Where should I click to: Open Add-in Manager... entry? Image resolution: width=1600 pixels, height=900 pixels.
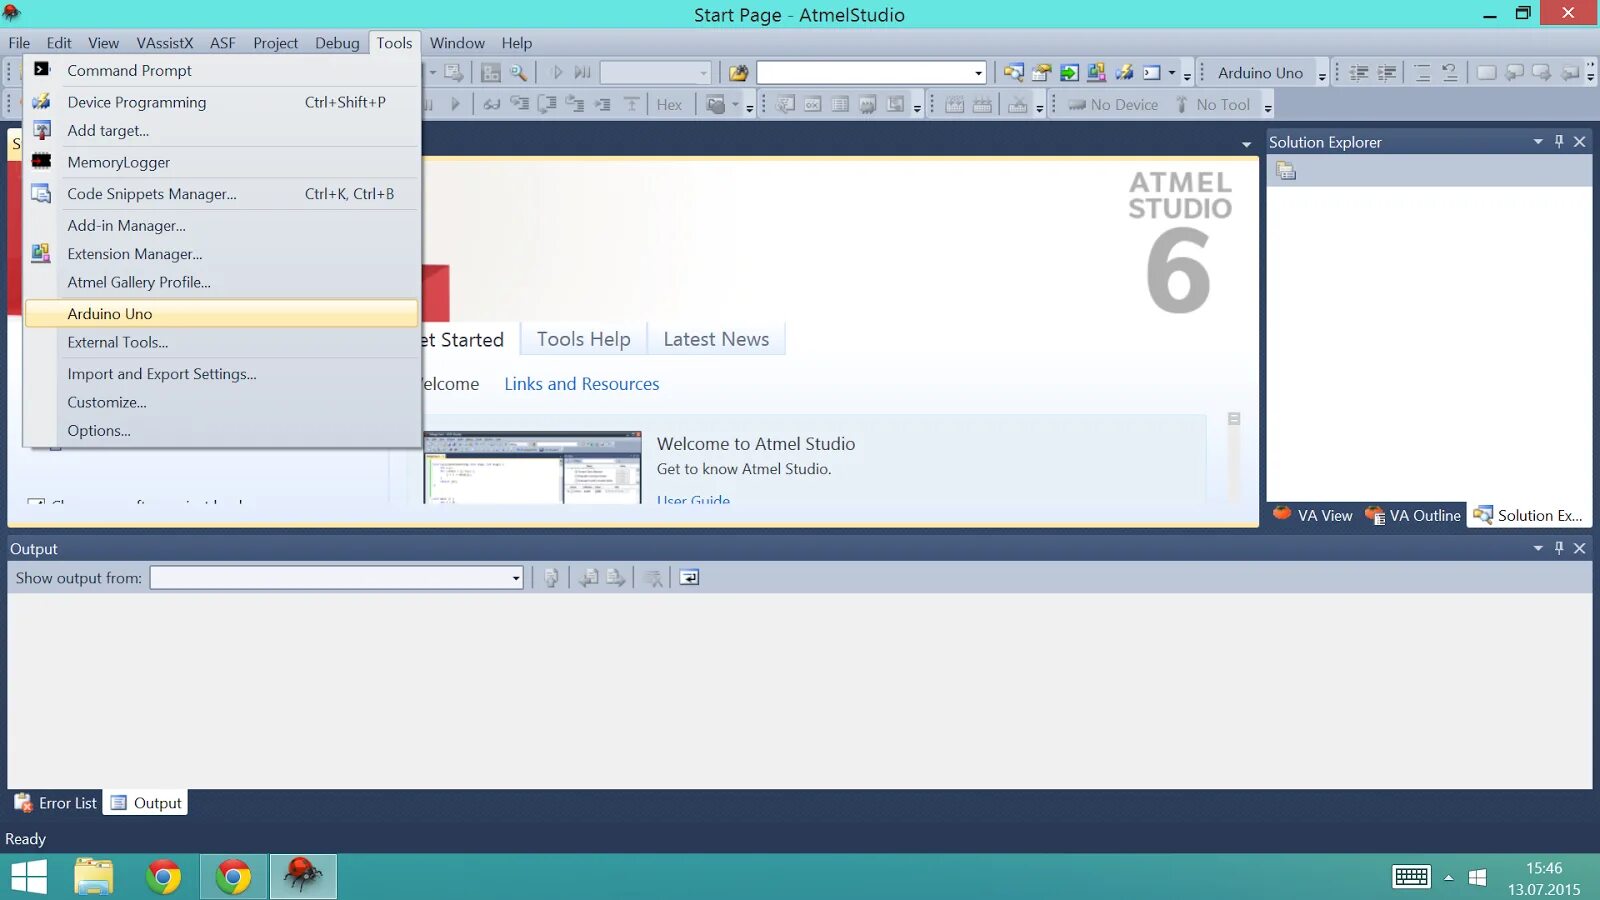[x=221, y=226]
